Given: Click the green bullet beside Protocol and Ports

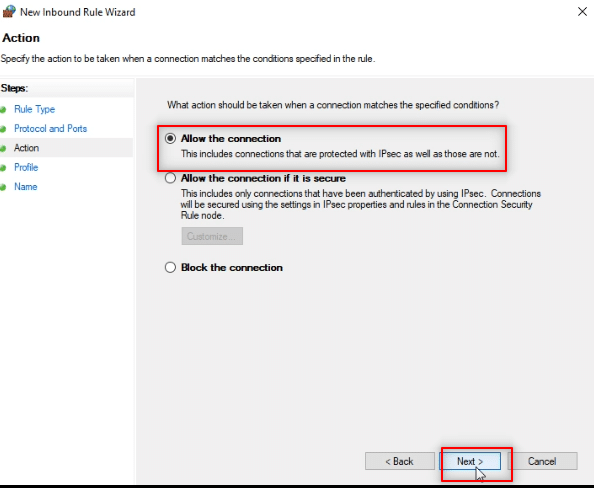Looking at the screenshot, I should coord(3,129).
